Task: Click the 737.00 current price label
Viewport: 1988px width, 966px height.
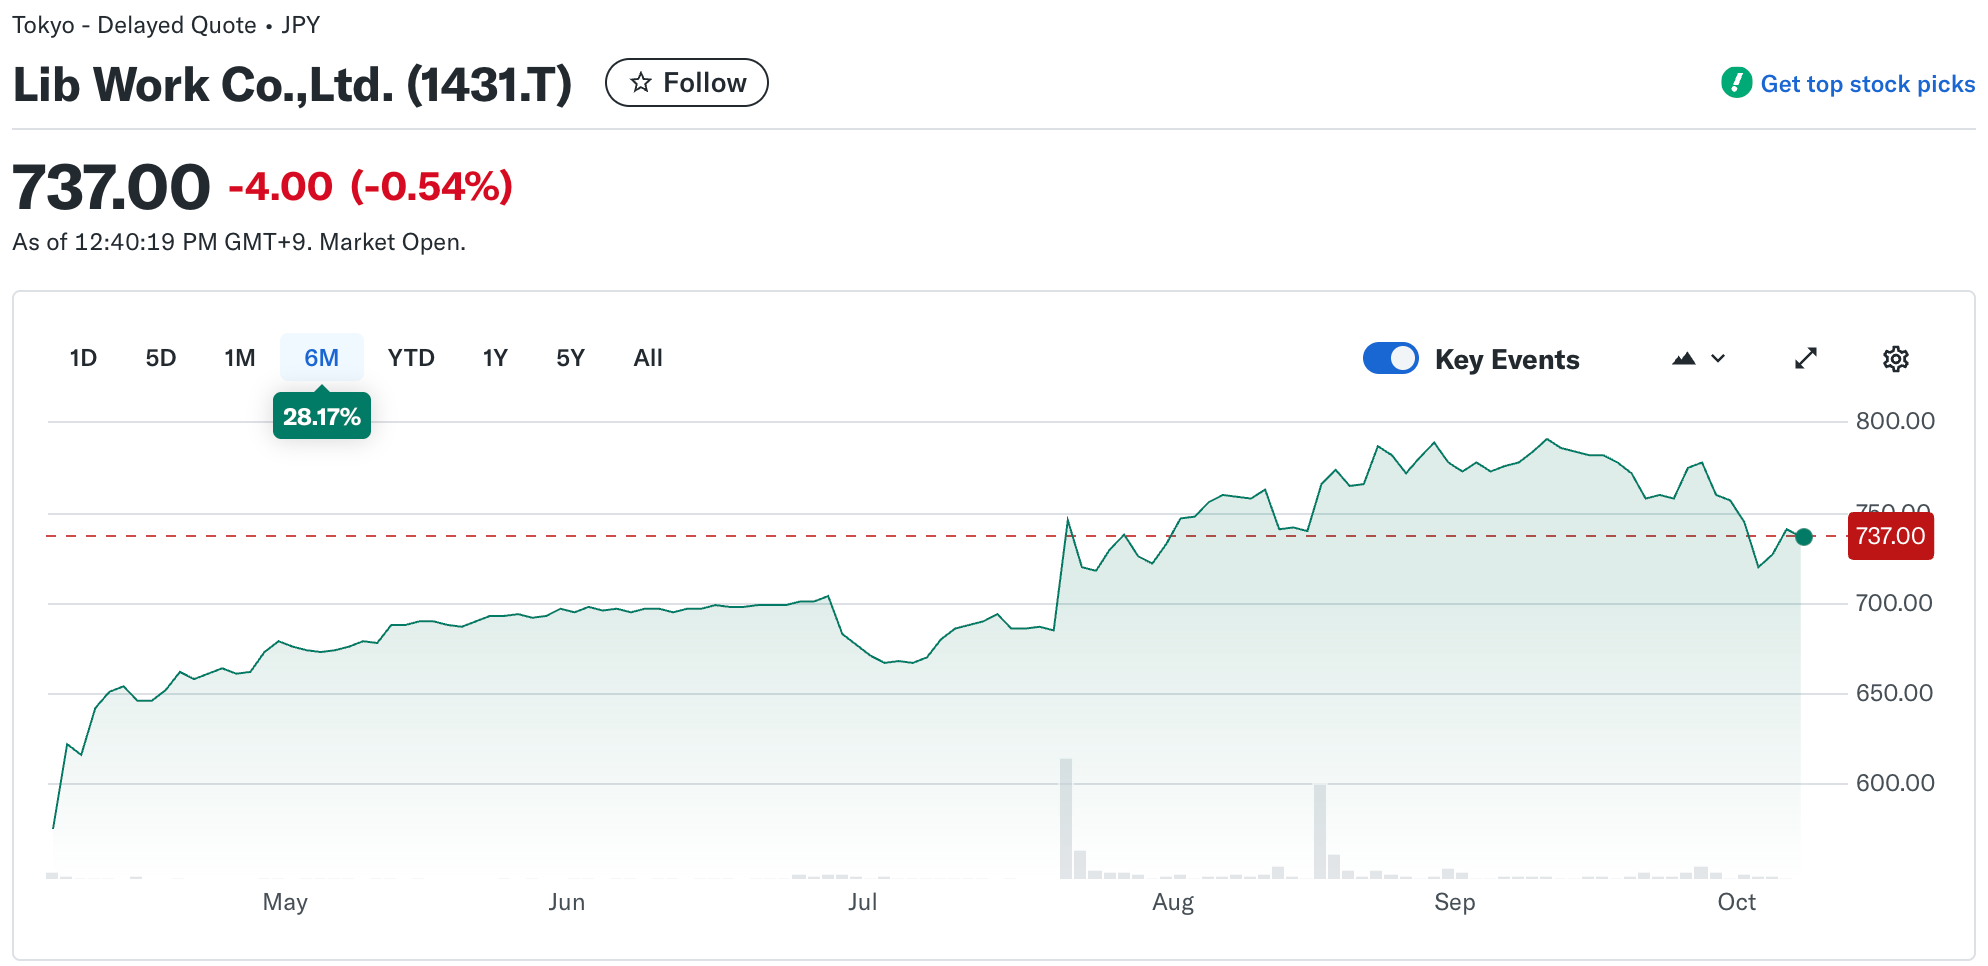Action: (1890, 536)
